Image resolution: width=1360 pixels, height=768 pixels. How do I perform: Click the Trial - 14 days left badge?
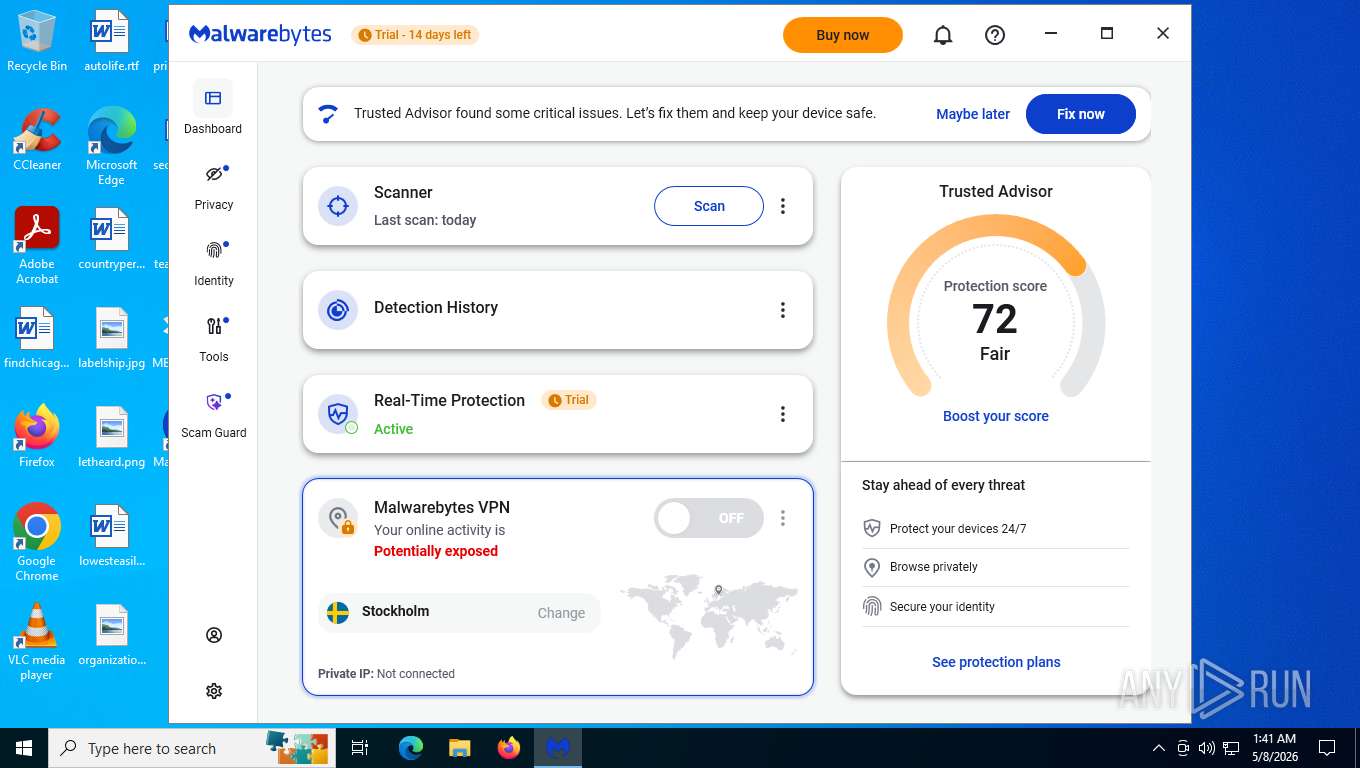[415, 35]
